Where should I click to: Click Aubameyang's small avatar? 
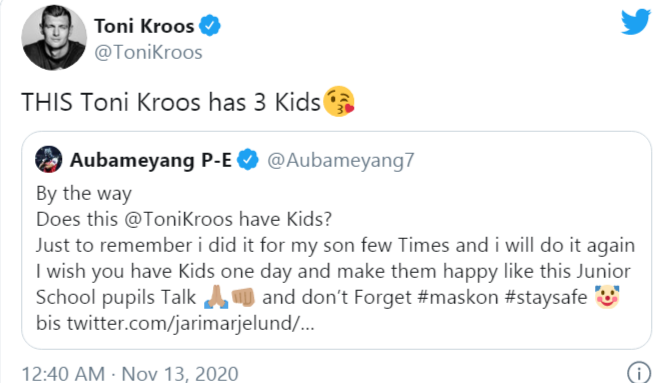click(x=49, y=159)
